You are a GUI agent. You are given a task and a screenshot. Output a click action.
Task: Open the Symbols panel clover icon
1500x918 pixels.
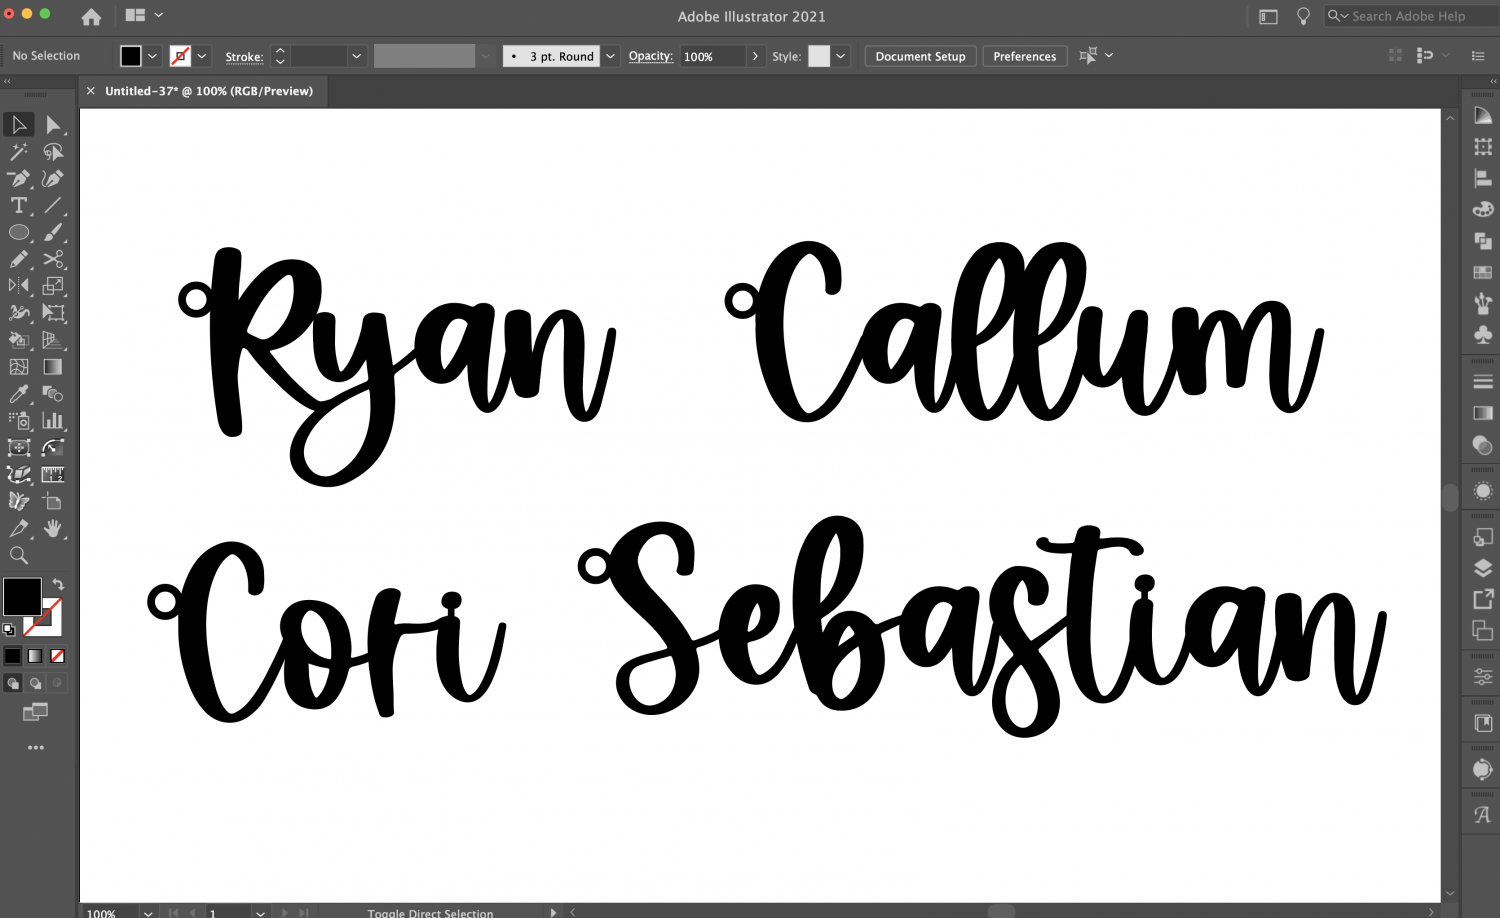1483,334
